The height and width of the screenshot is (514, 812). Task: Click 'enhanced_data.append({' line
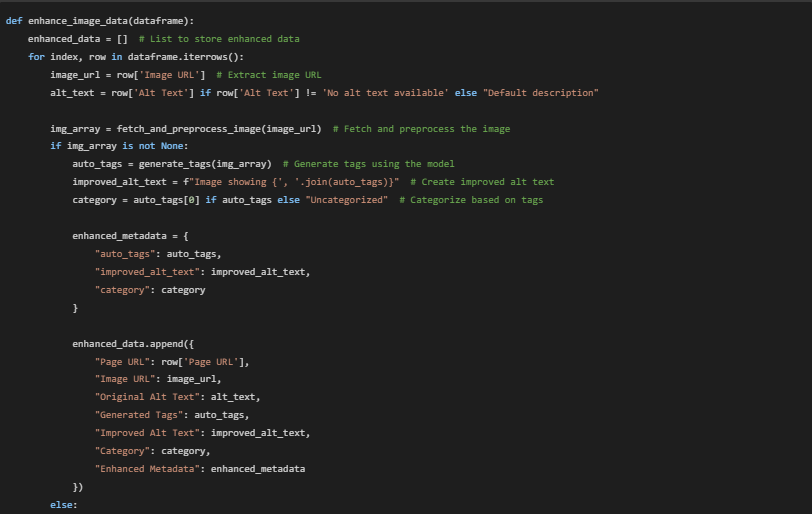click(133, 344)
